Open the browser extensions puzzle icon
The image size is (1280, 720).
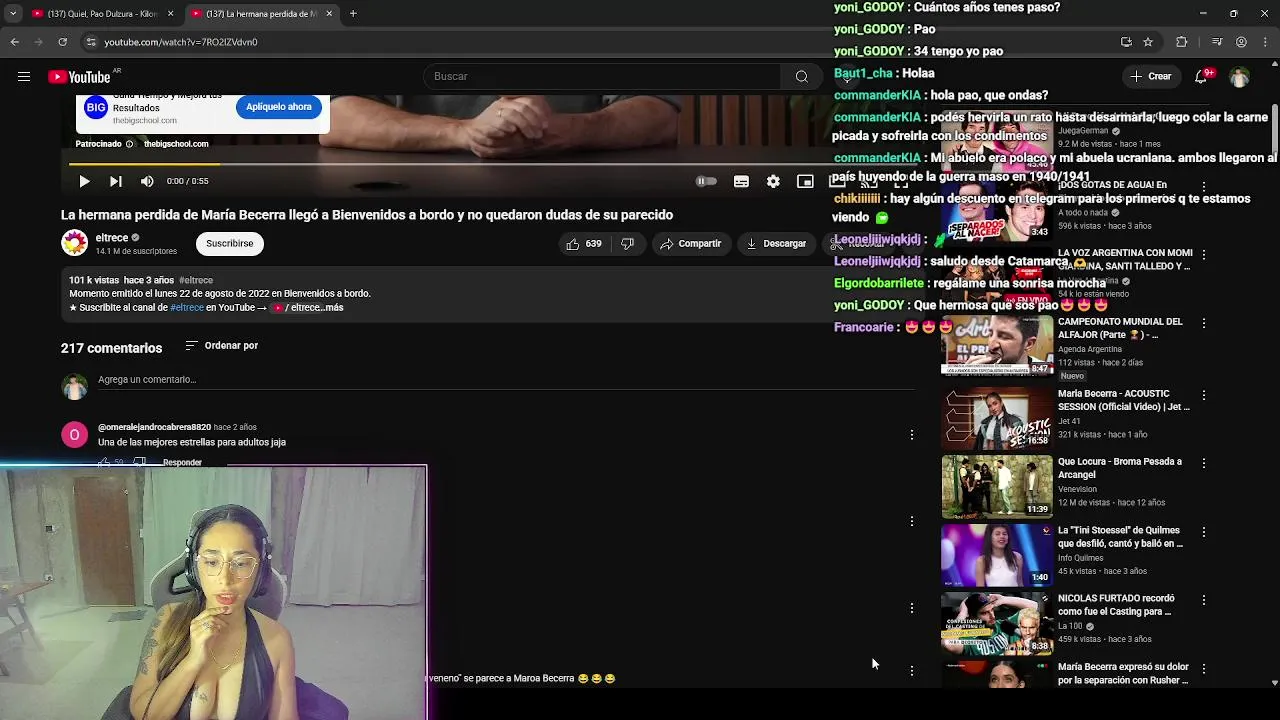pyautogui.click(x=1182, y=42)
